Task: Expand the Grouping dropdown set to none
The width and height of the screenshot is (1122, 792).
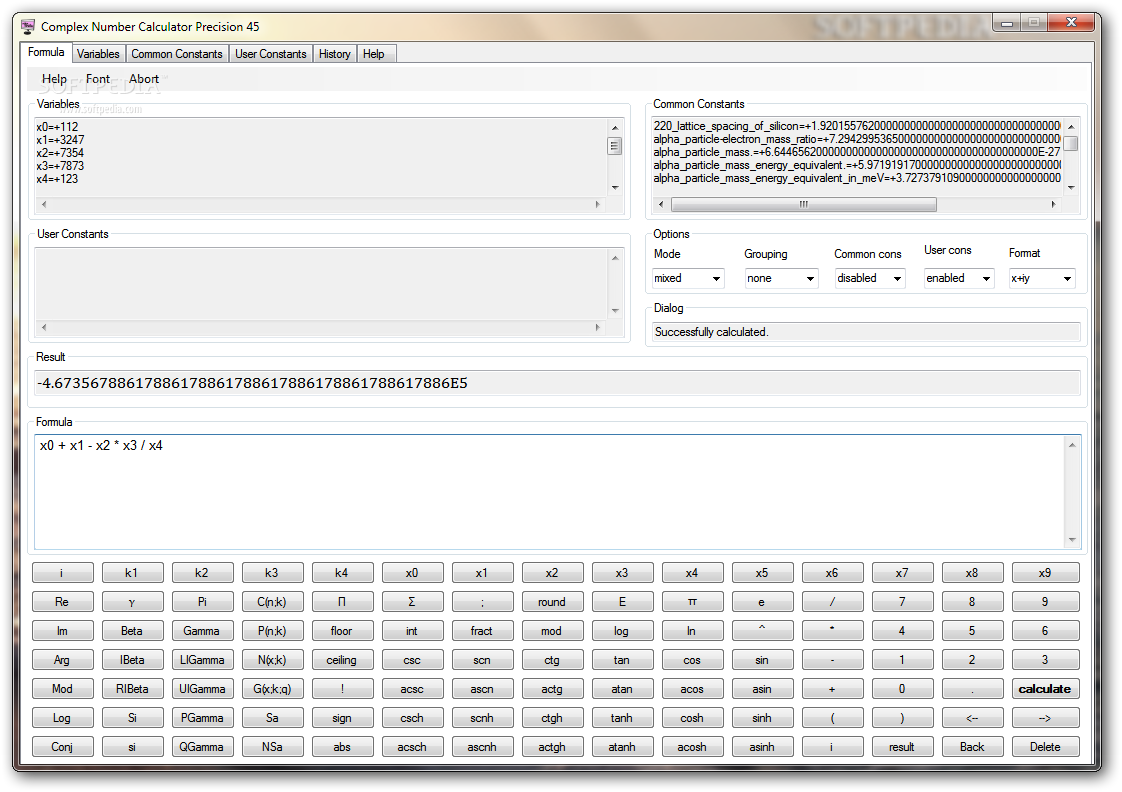Action: tap(781, 278)
